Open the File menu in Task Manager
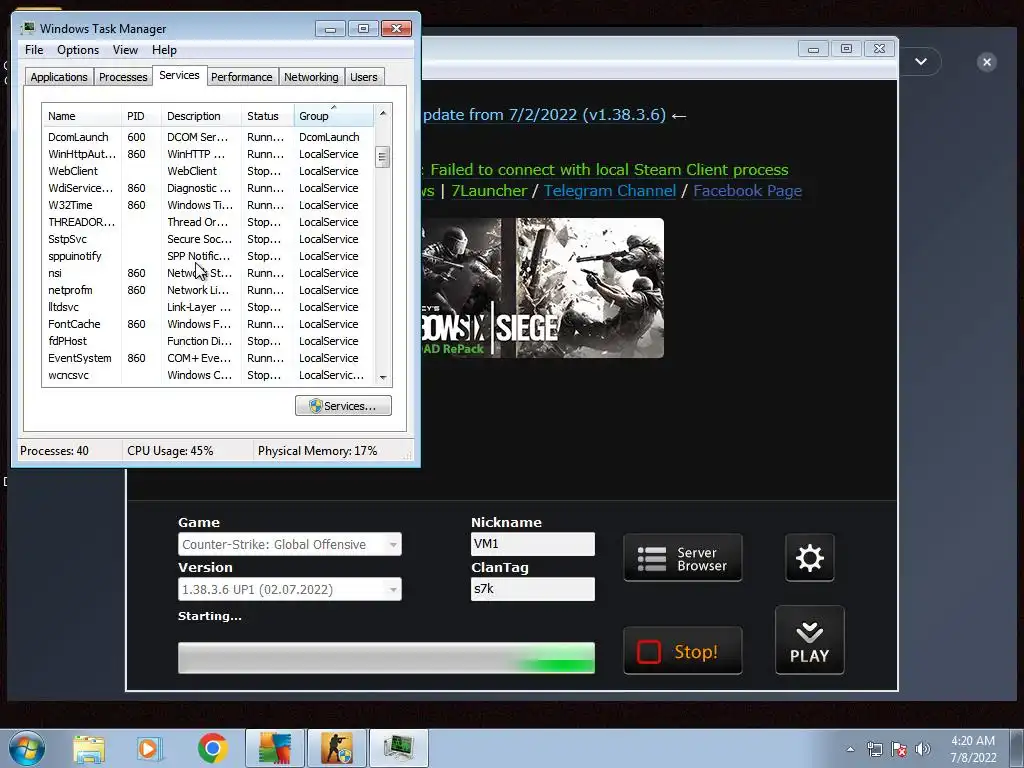Viewport: 1024px width, 768px height. click(34, 50)
